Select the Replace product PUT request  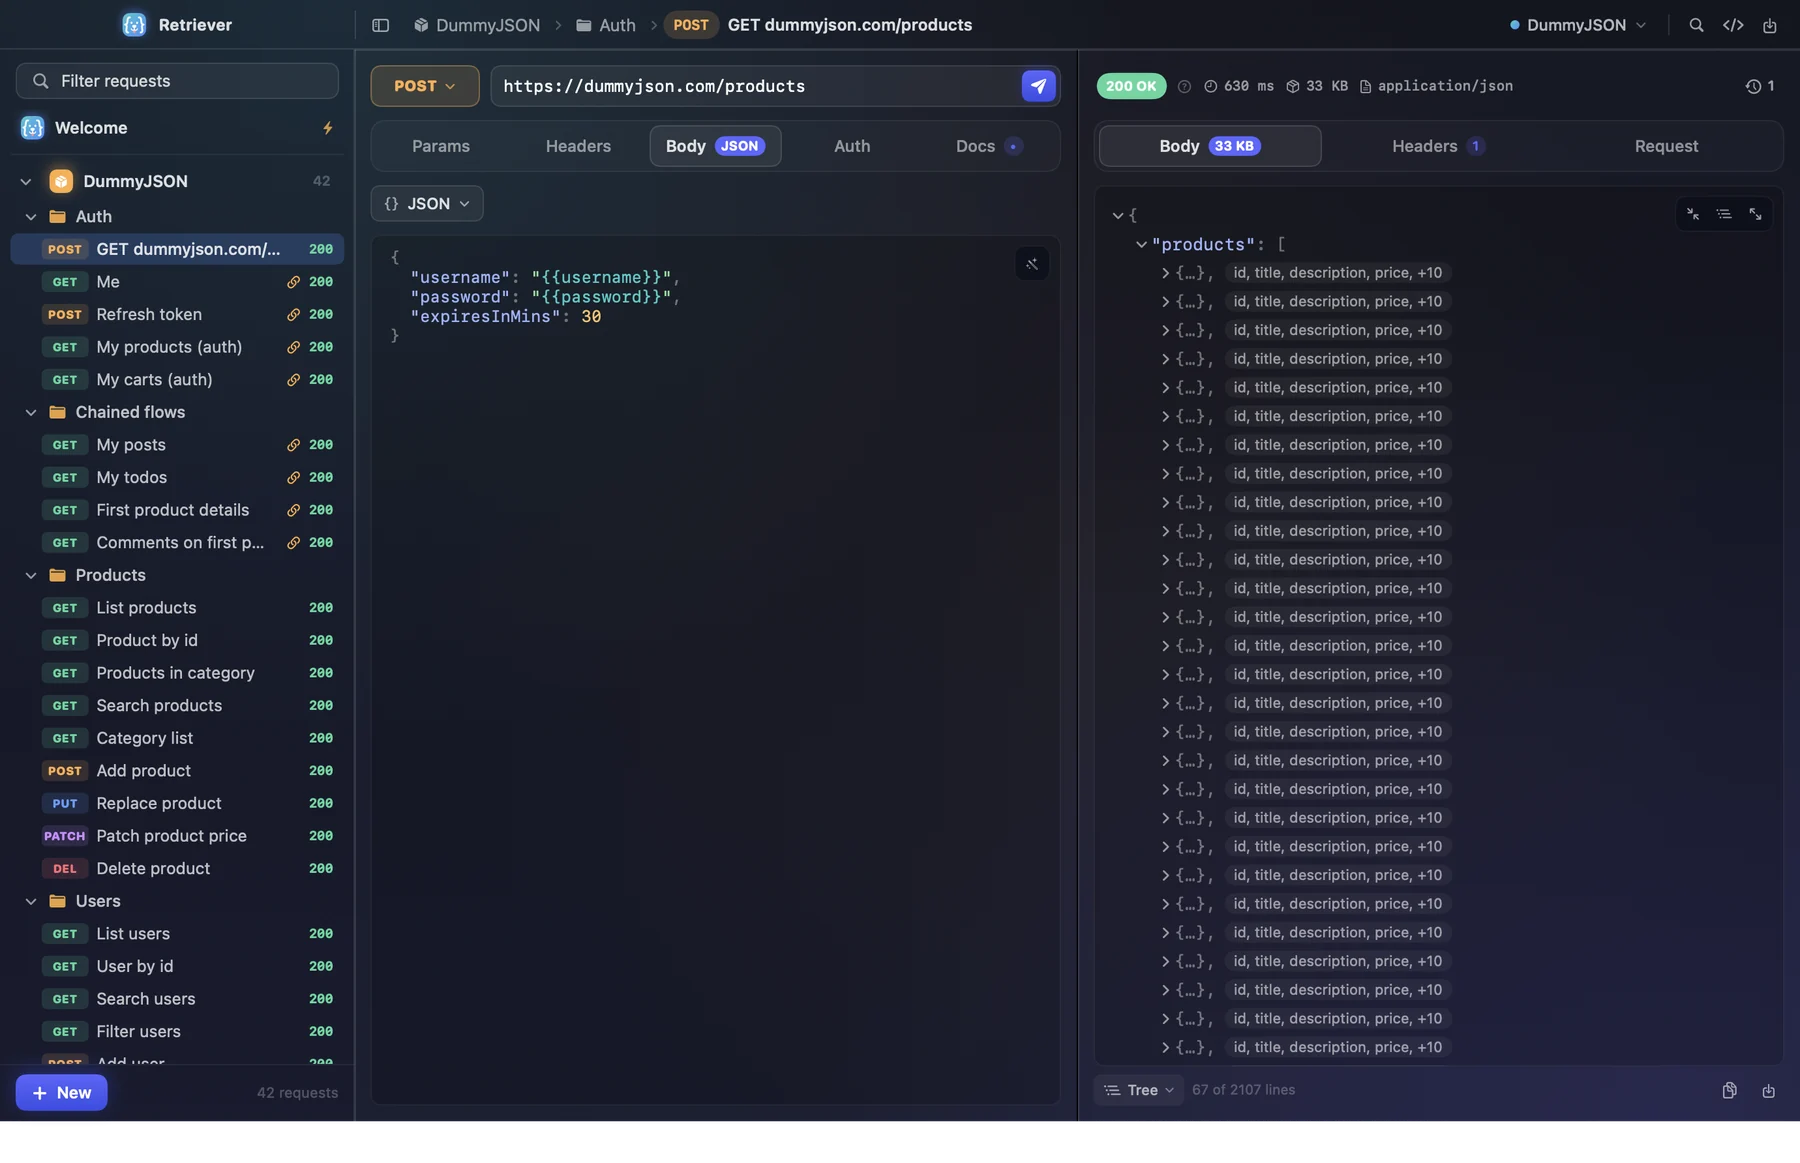coord(177,804)
